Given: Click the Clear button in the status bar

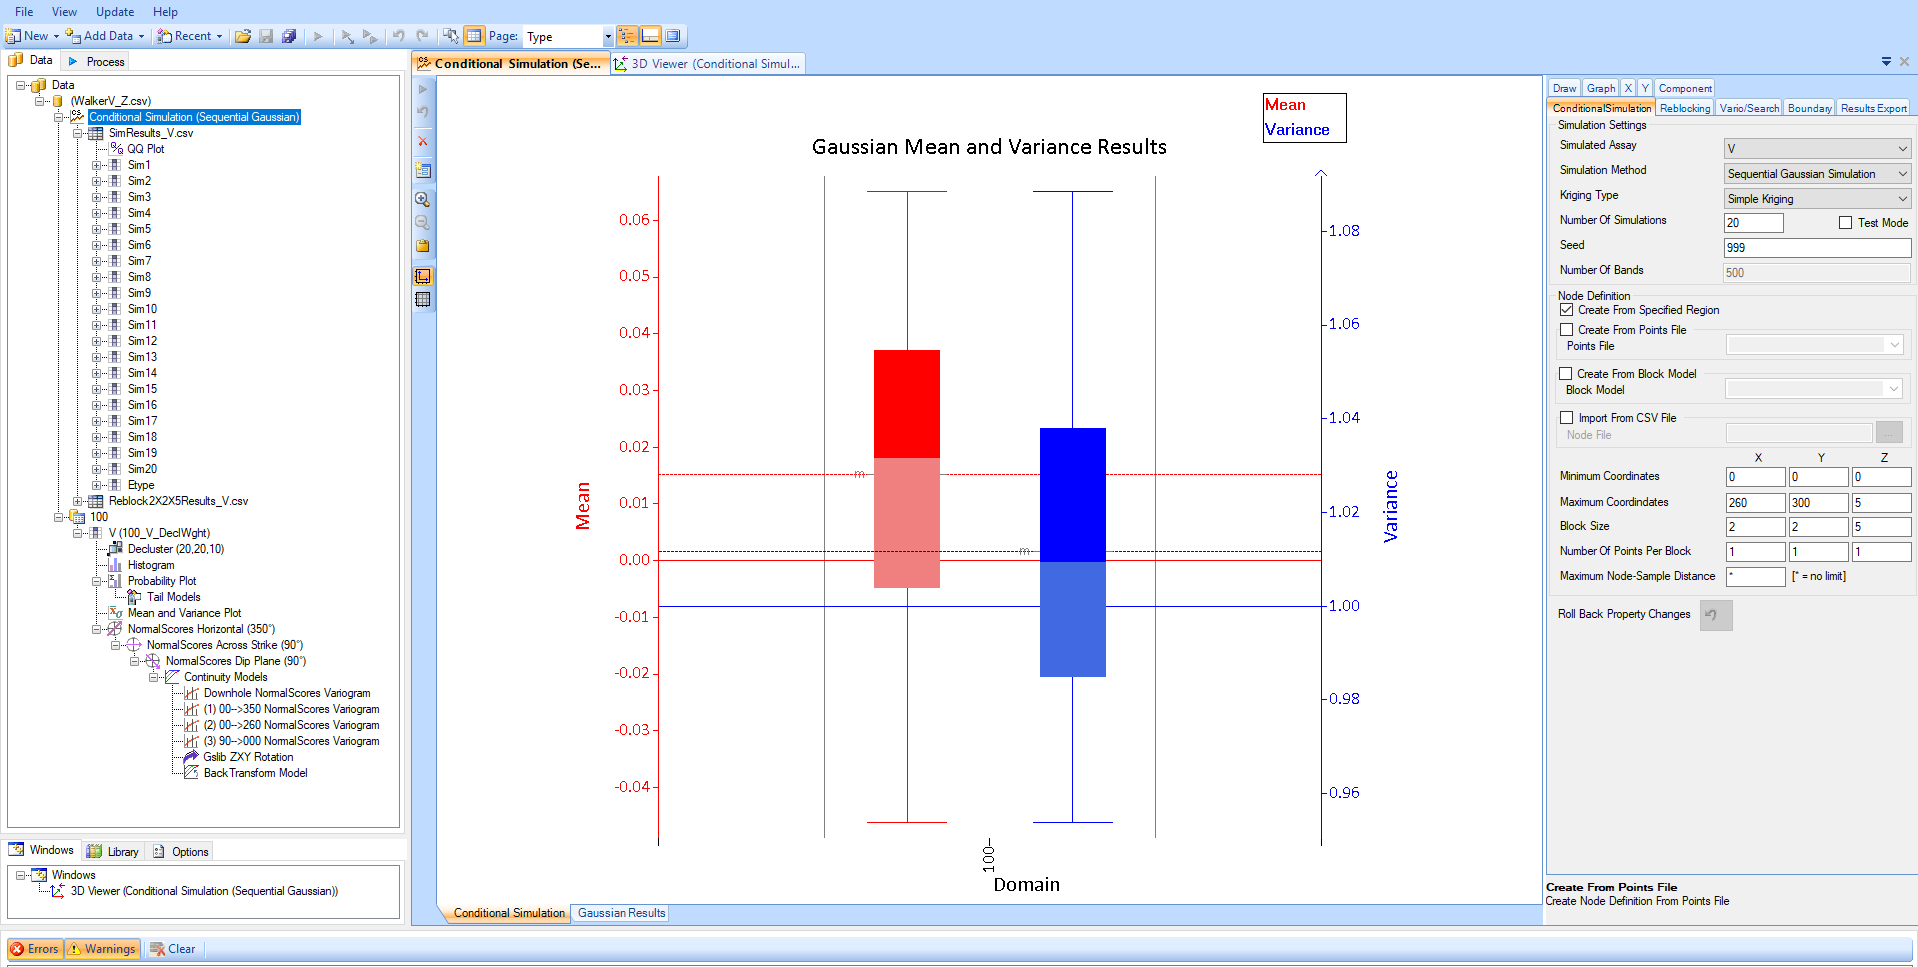Looking at the screenshot, I should coord(172,948).
